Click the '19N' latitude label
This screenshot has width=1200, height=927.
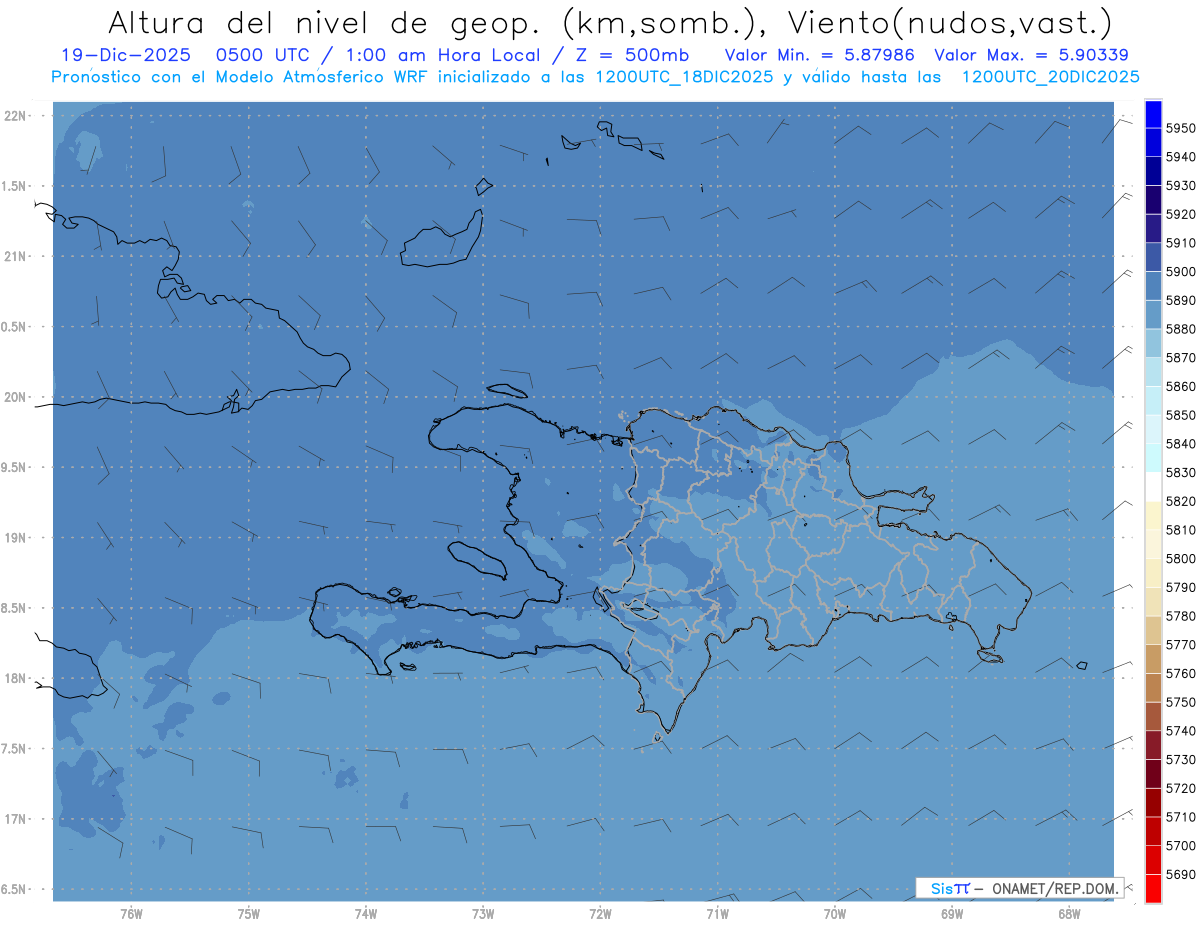pyautogui.click(x=15, y=538)
